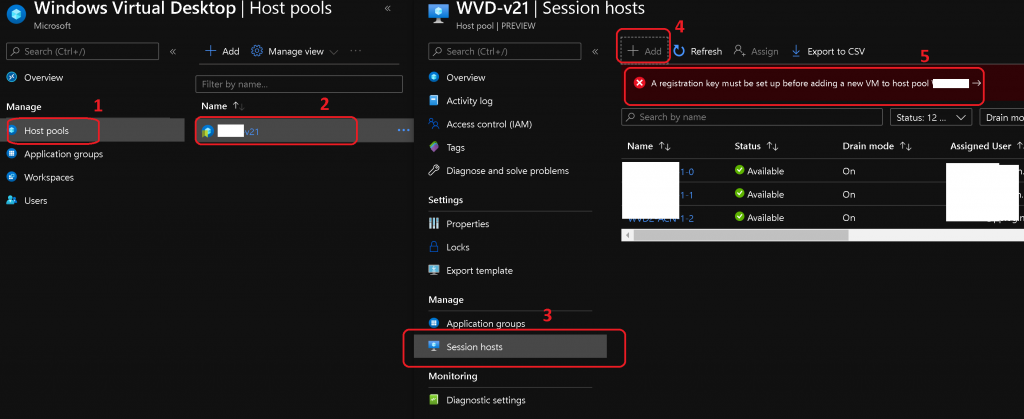Screen dimensions: 1024x419
Task: Click Add session host button
Action: click(x=644, y=52)
